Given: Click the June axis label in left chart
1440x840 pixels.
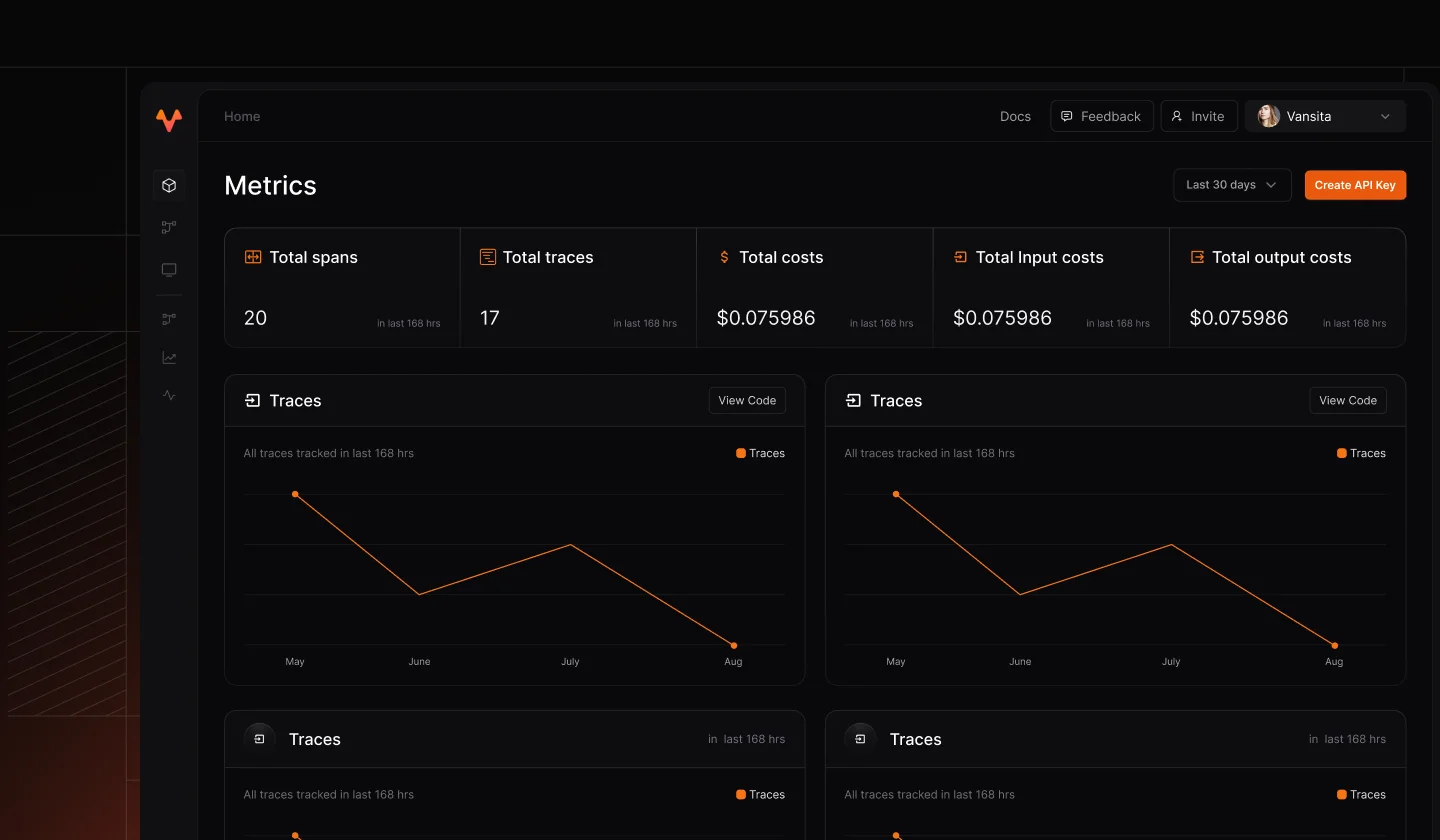Looking at the screenshot, I should point(419,661).
